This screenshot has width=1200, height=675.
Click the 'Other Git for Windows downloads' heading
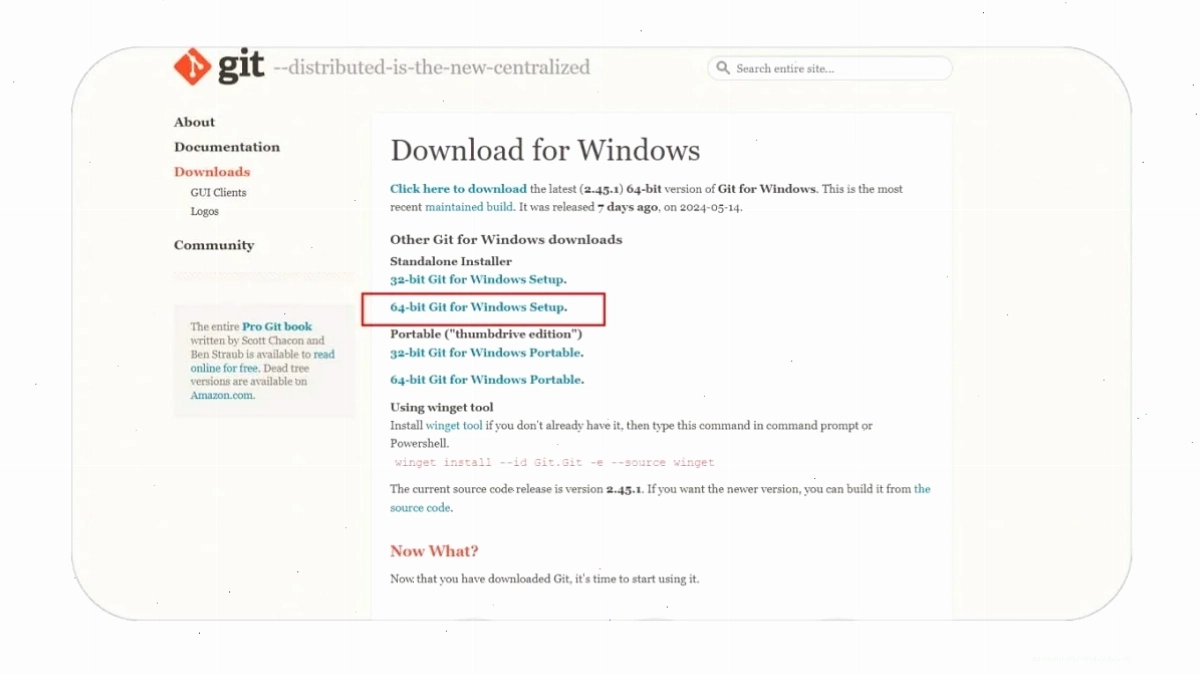(506, 240)
